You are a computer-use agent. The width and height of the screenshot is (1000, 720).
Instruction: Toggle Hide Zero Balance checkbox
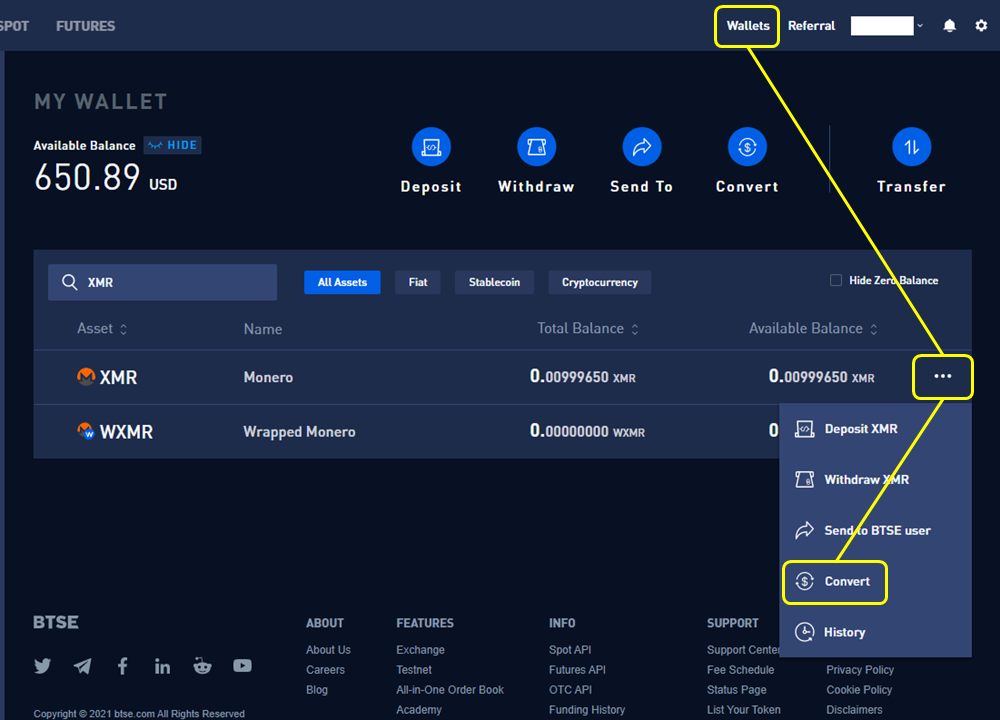click(x=835, y=280)
